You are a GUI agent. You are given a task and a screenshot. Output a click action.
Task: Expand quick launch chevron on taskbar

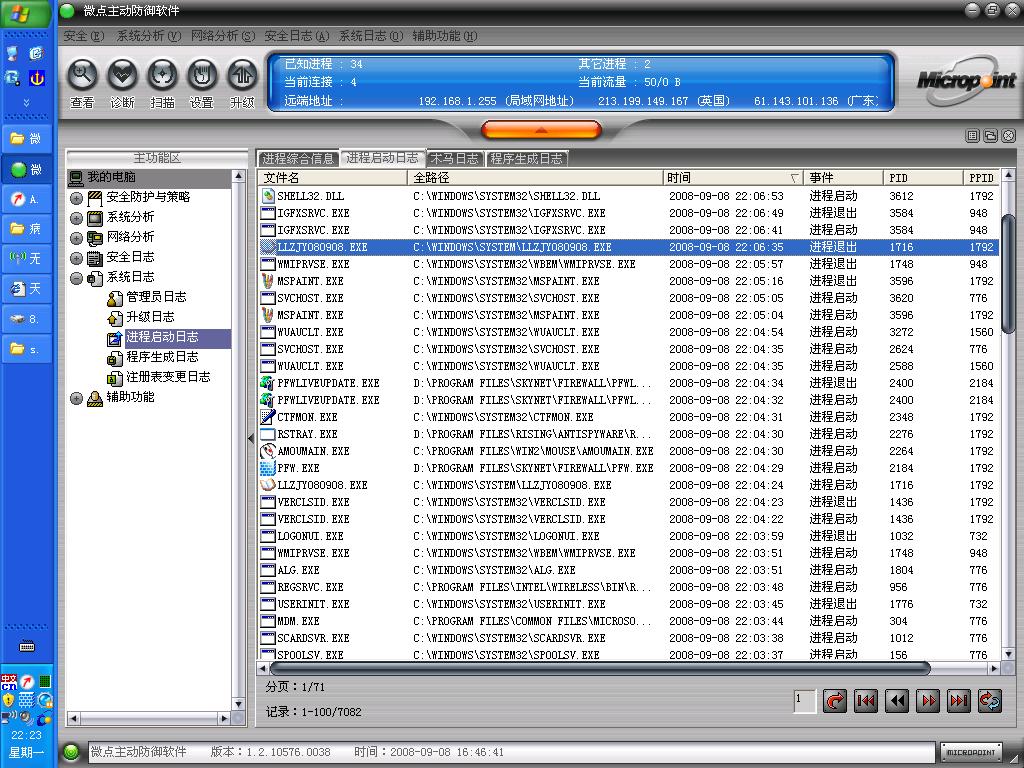(26, 103)
